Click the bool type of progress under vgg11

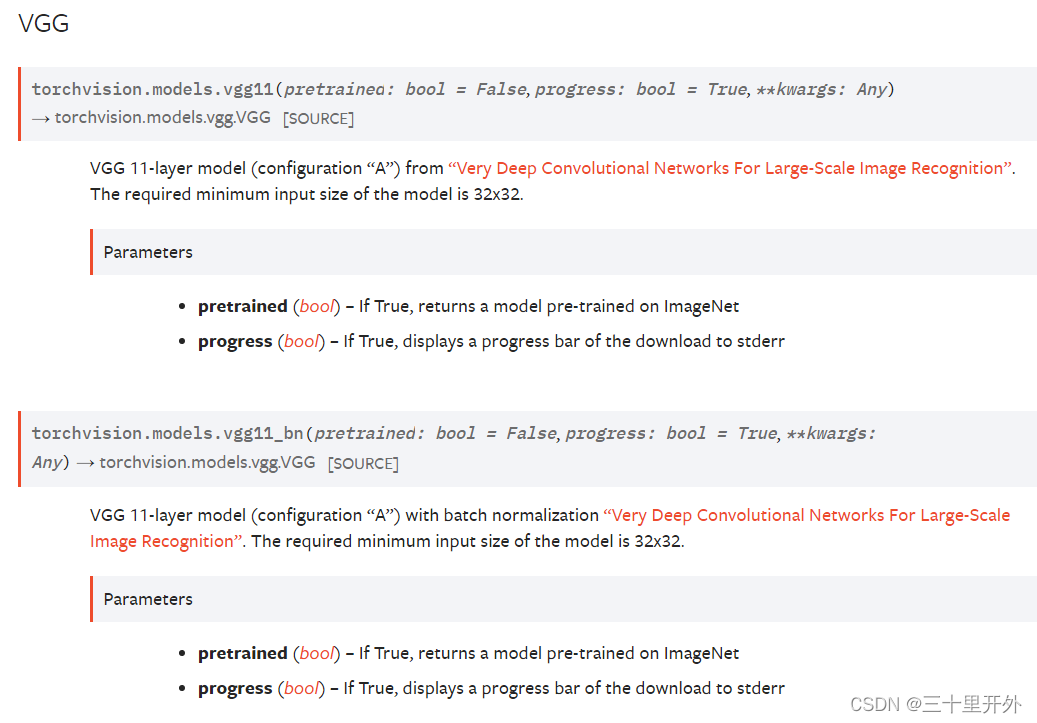pos(302,341)
